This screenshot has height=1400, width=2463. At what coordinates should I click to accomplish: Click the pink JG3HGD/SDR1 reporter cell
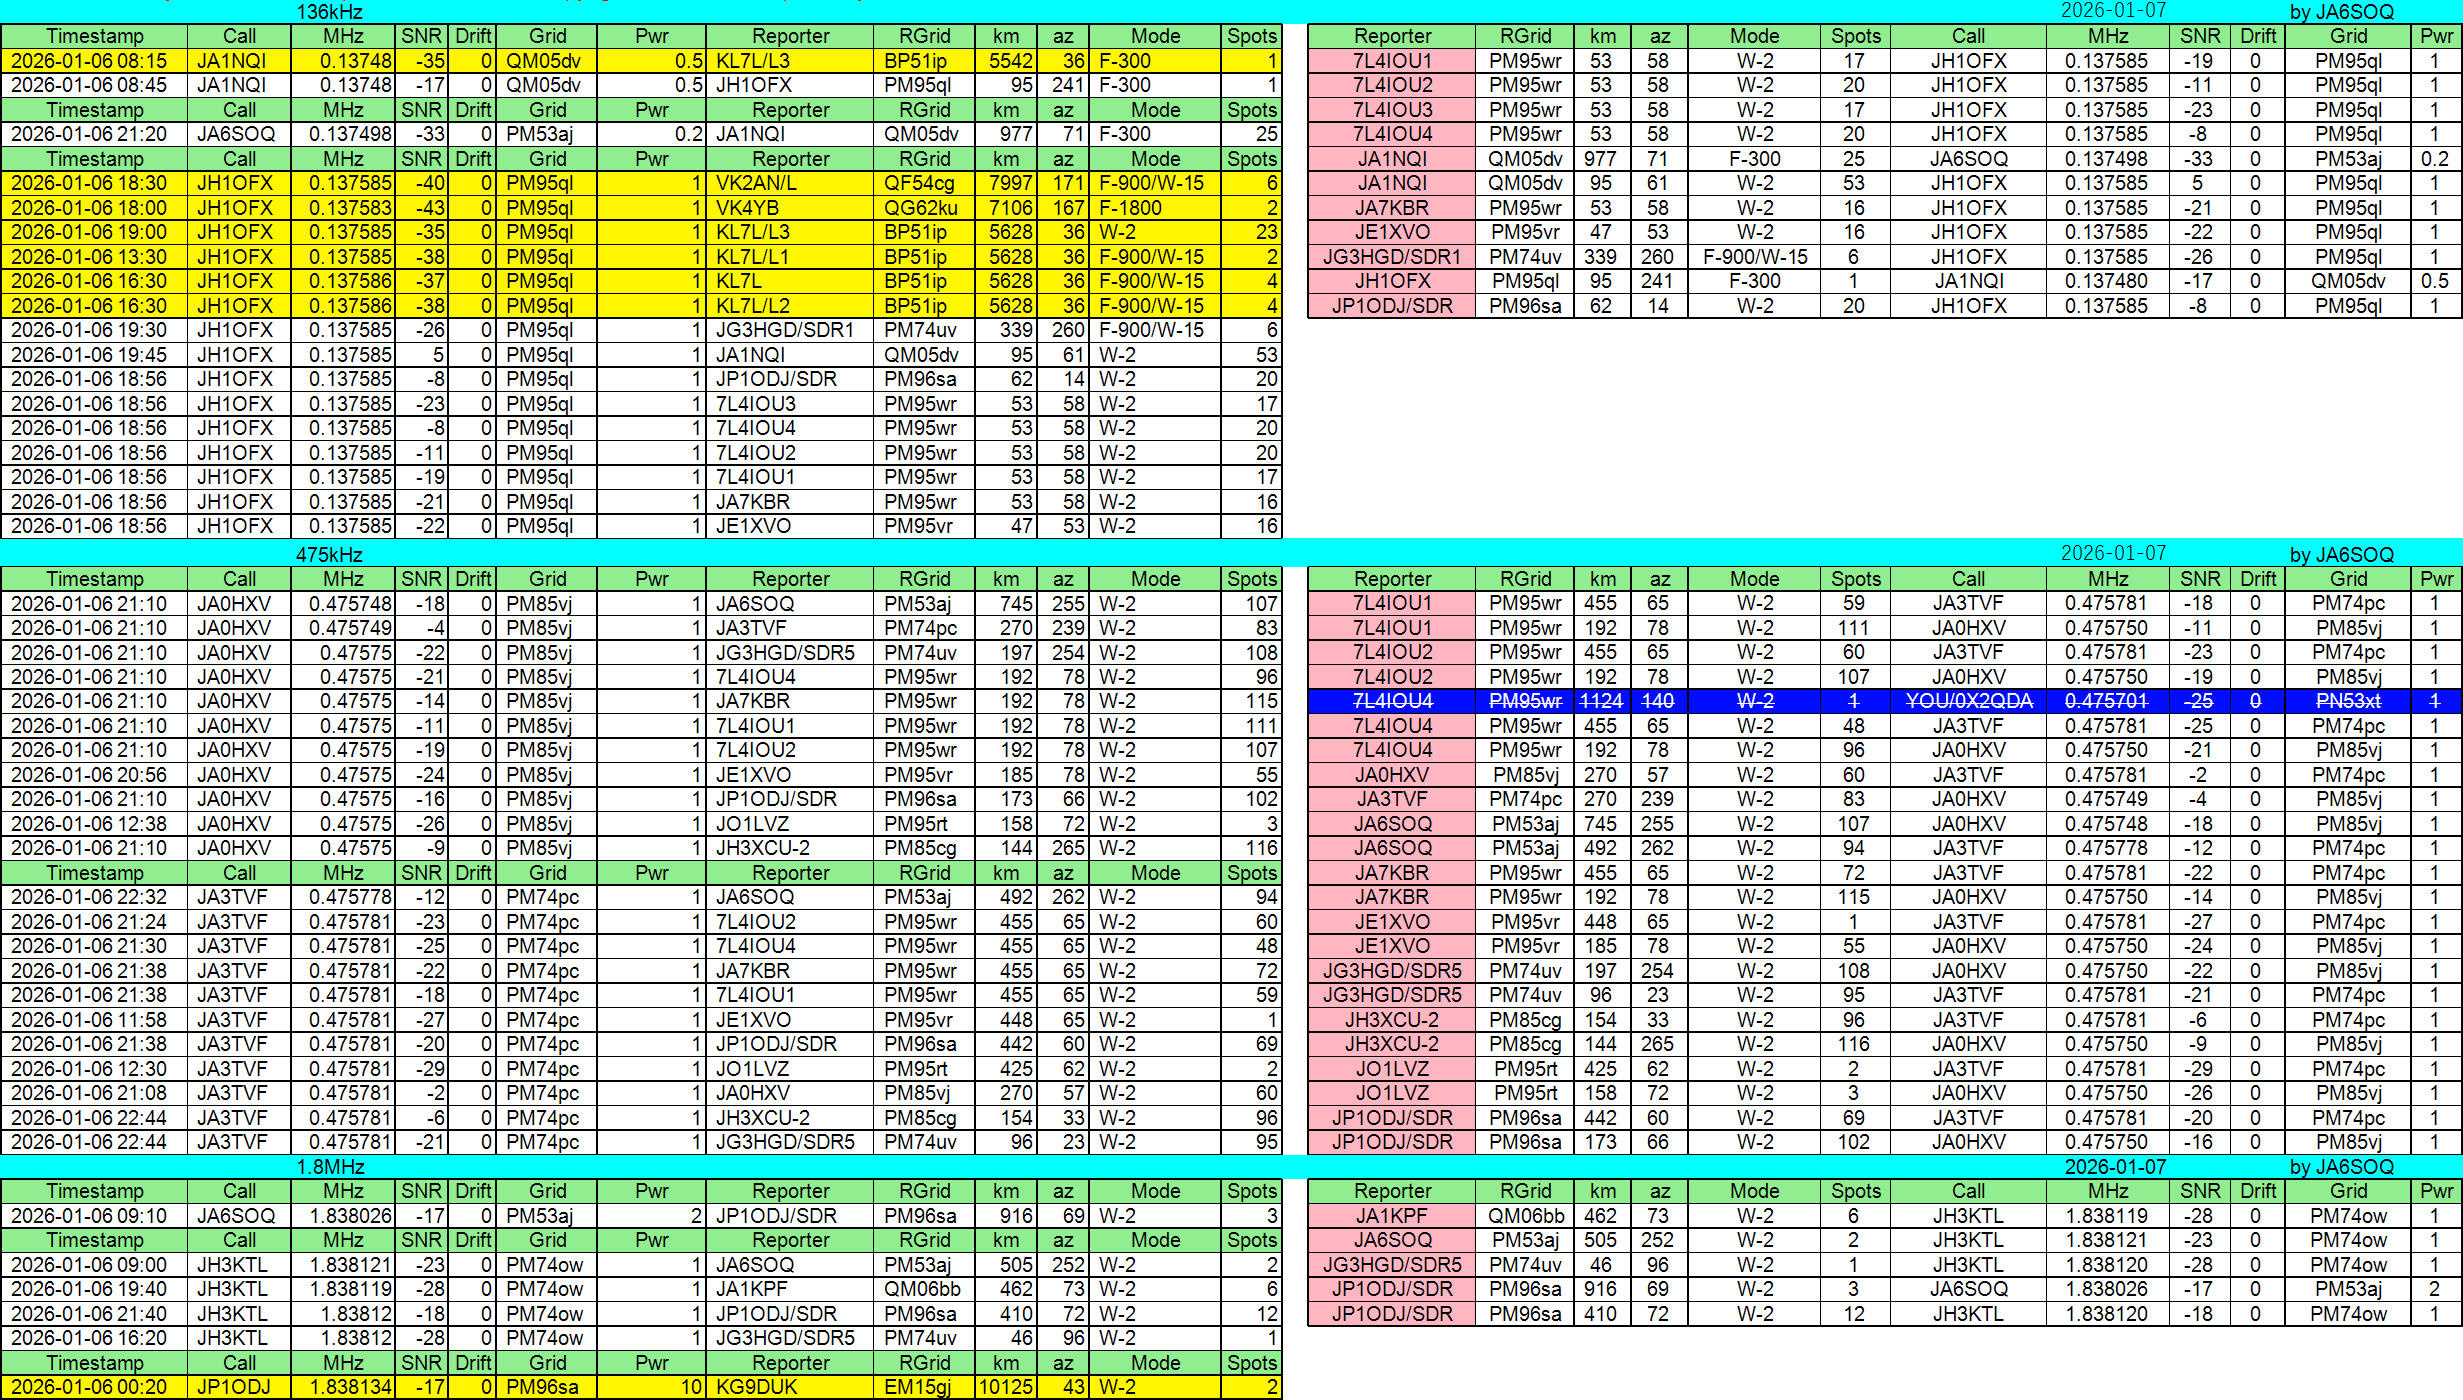[x=1391, y=257]
